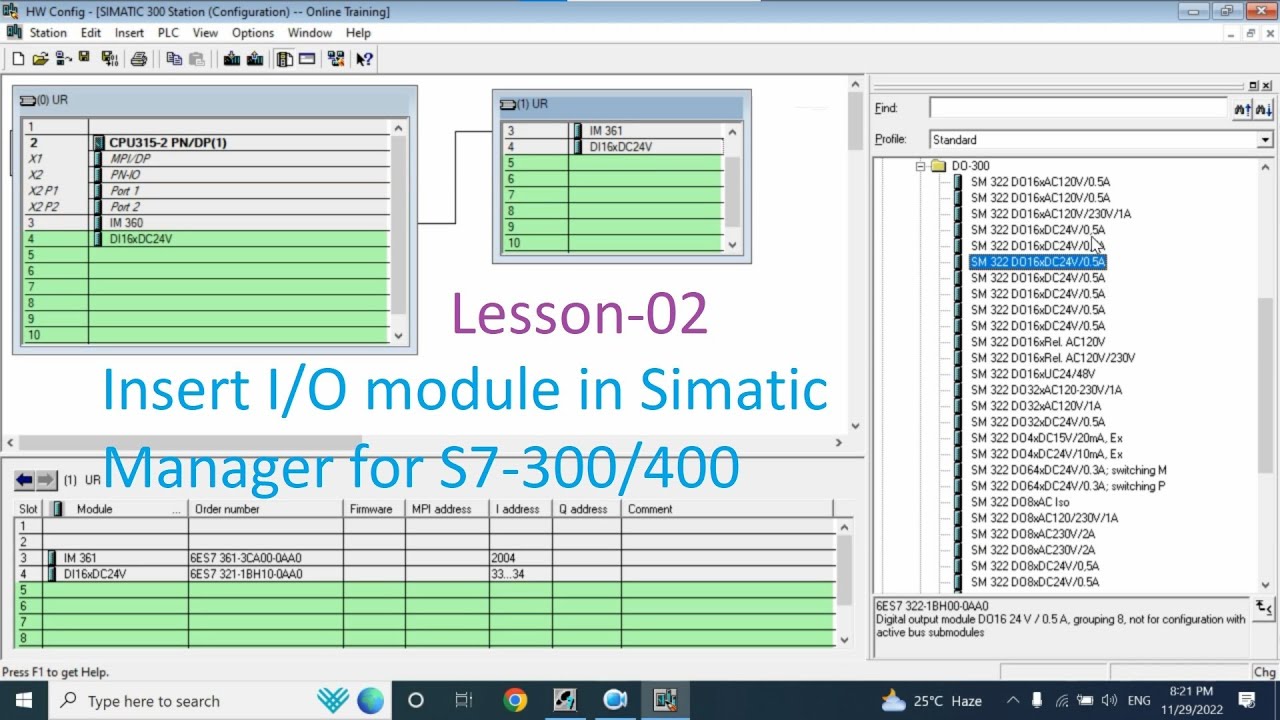Image resolution: width=1280 pixels, height=720 pixels.
Task: Undock the hardware catalog pane
Action: tap(1254, 86)
